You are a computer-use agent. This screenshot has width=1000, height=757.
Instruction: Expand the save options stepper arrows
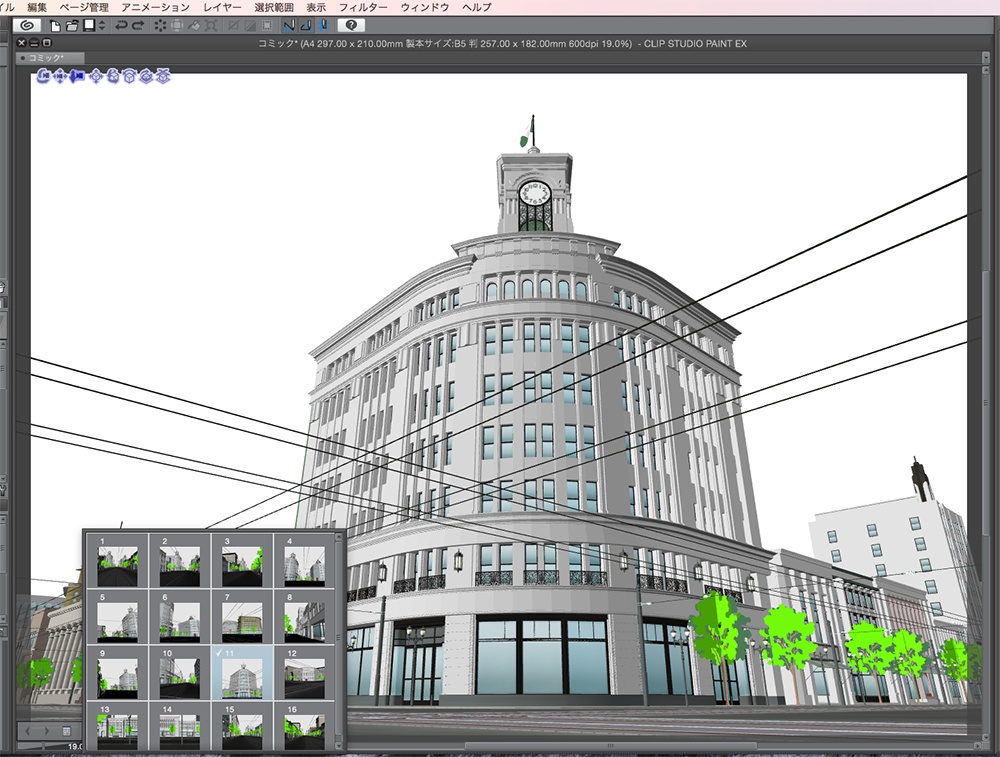tap(102, 26)
